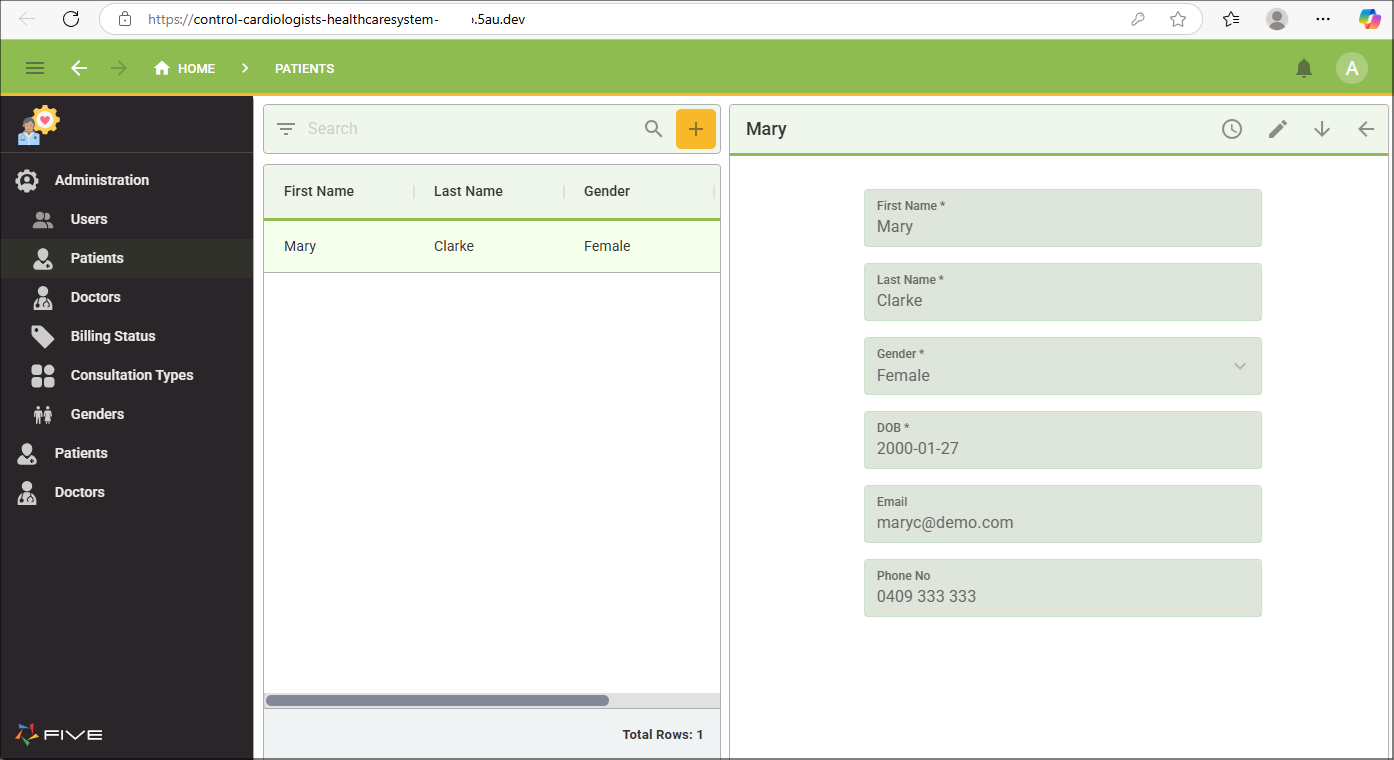The image size is (1394, 760).
Task: Click the magnifier search icon
Action: (x=654, y=129)
